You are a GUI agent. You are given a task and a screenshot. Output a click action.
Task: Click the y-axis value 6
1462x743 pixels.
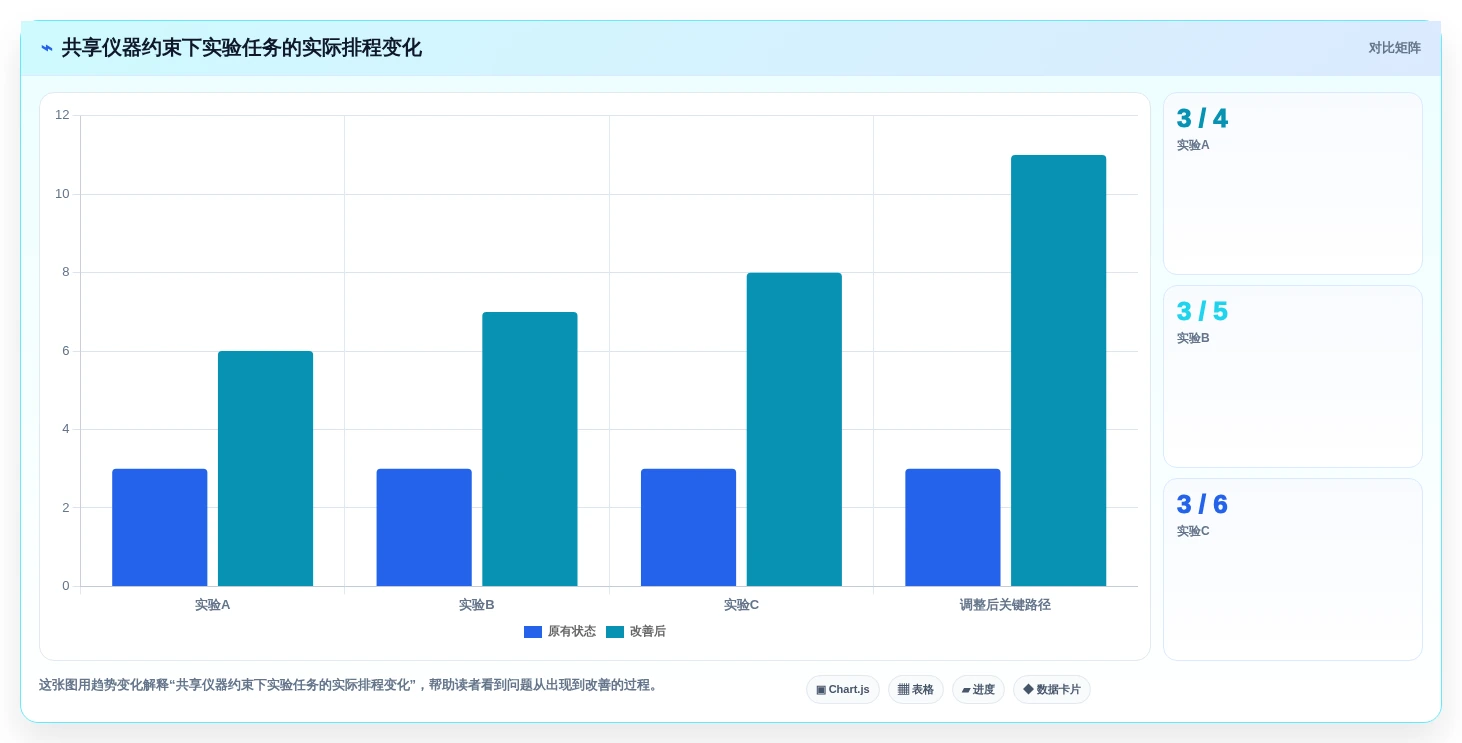(x=66, y=351)
